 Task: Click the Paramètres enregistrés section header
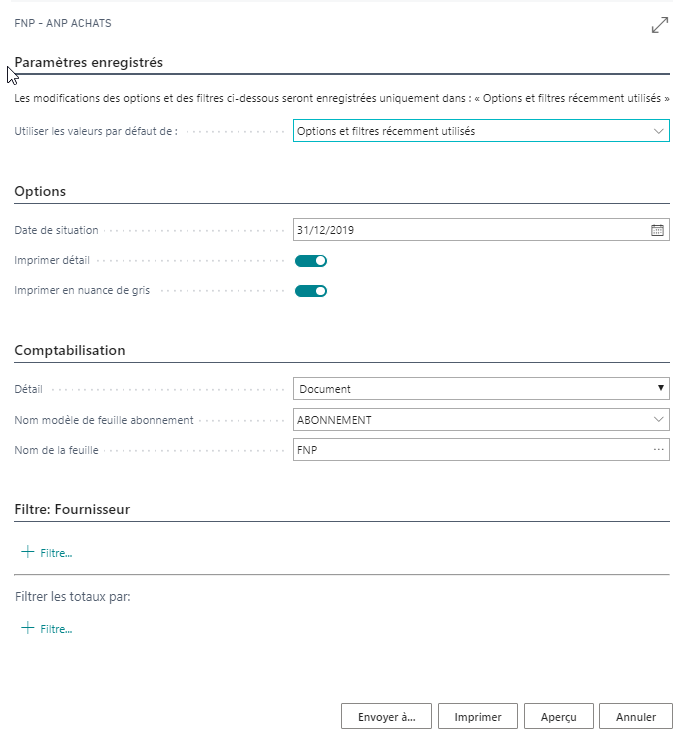pyautogui.click(x=89, y=62)
